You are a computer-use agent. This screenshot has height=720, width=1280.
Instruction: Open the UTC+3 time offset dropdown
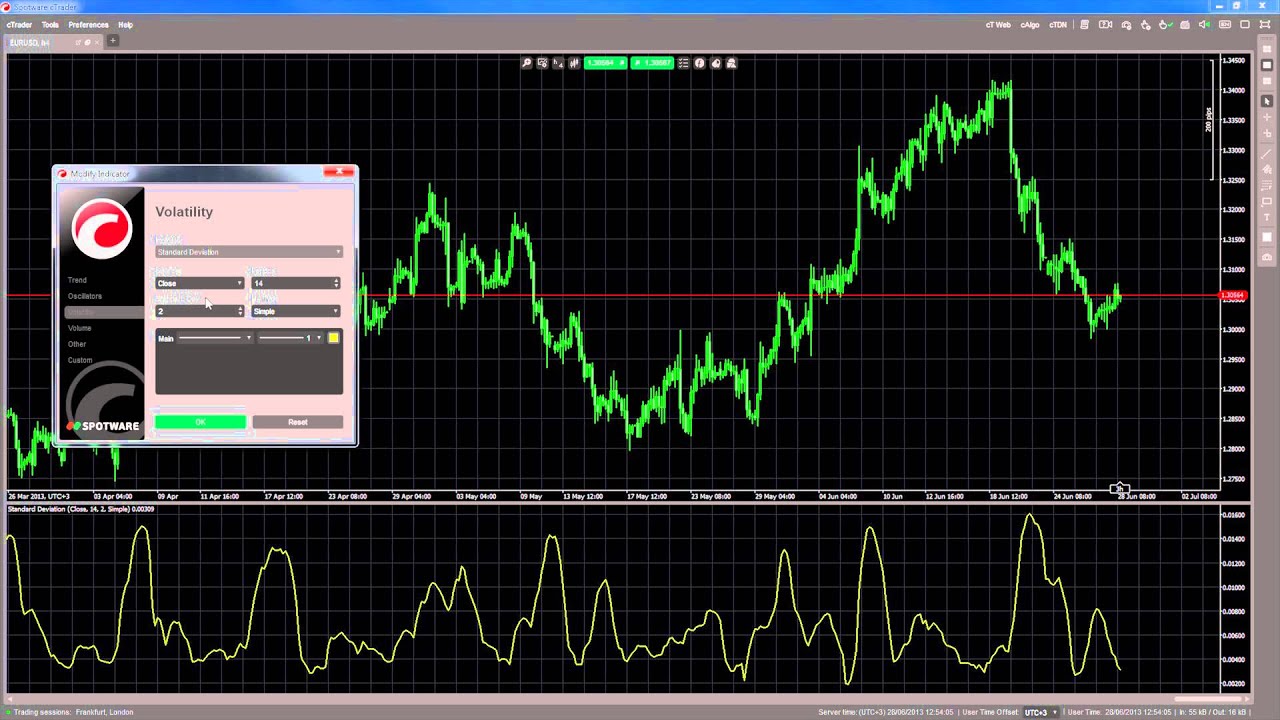coord(1040,712)
